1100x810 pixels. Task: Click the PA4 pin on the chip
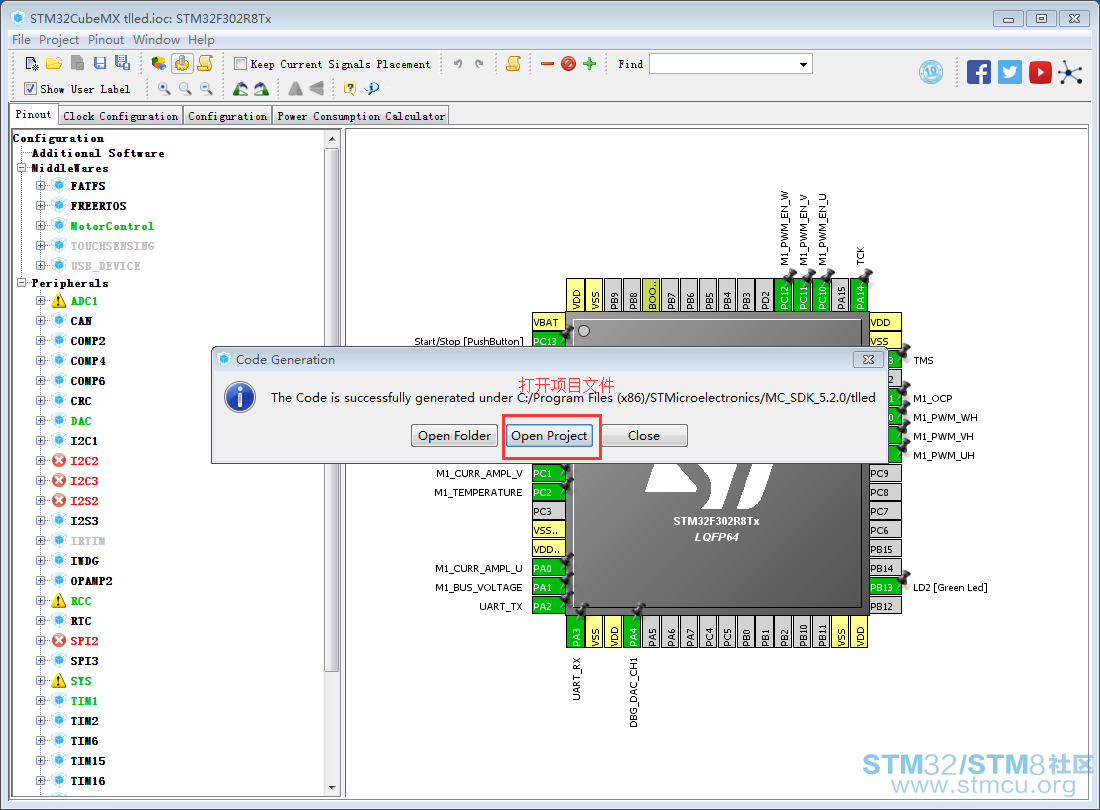[x=633, y=631]
